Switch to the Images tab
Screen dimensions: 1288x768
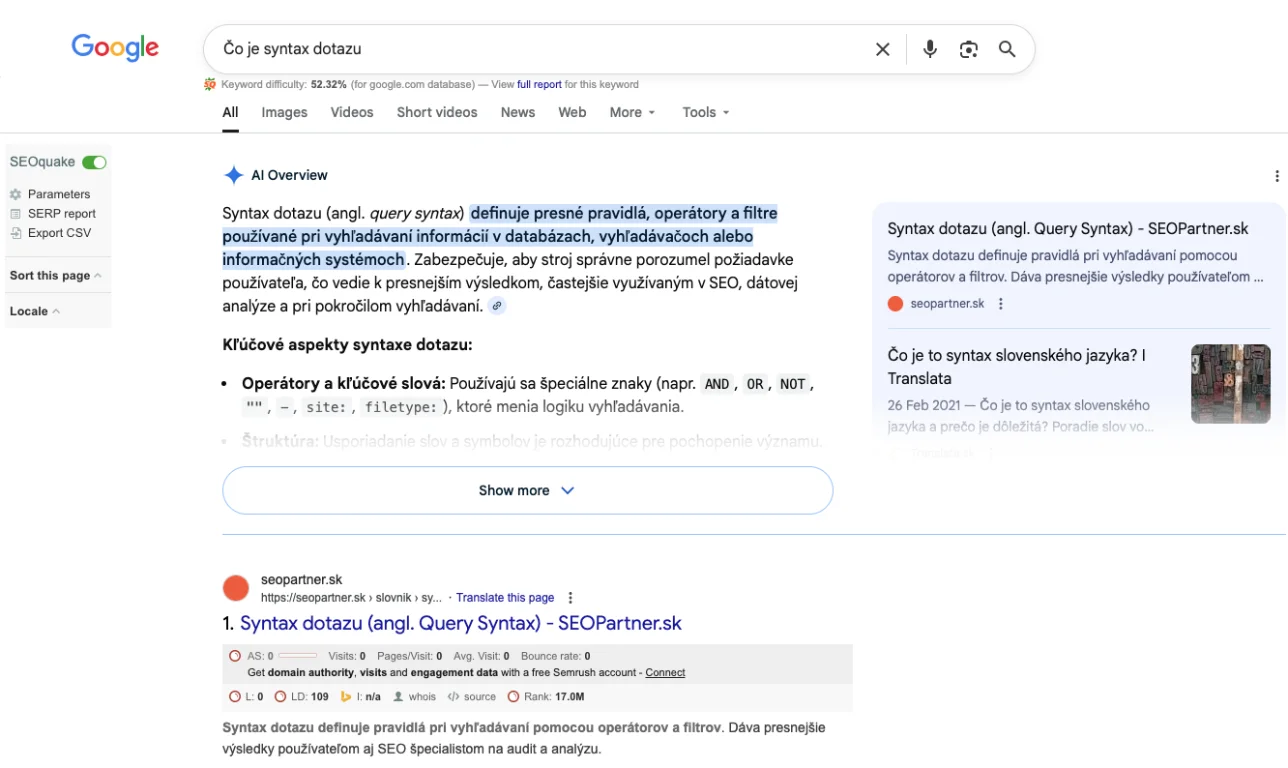284,112
